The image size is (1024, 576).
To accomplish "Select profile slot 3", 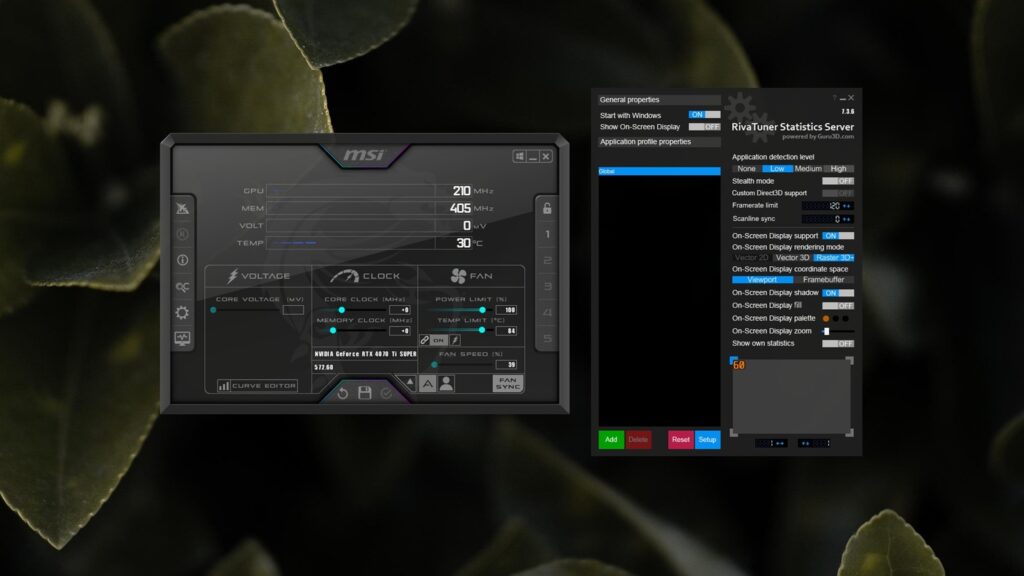I will tap(547, 286).
